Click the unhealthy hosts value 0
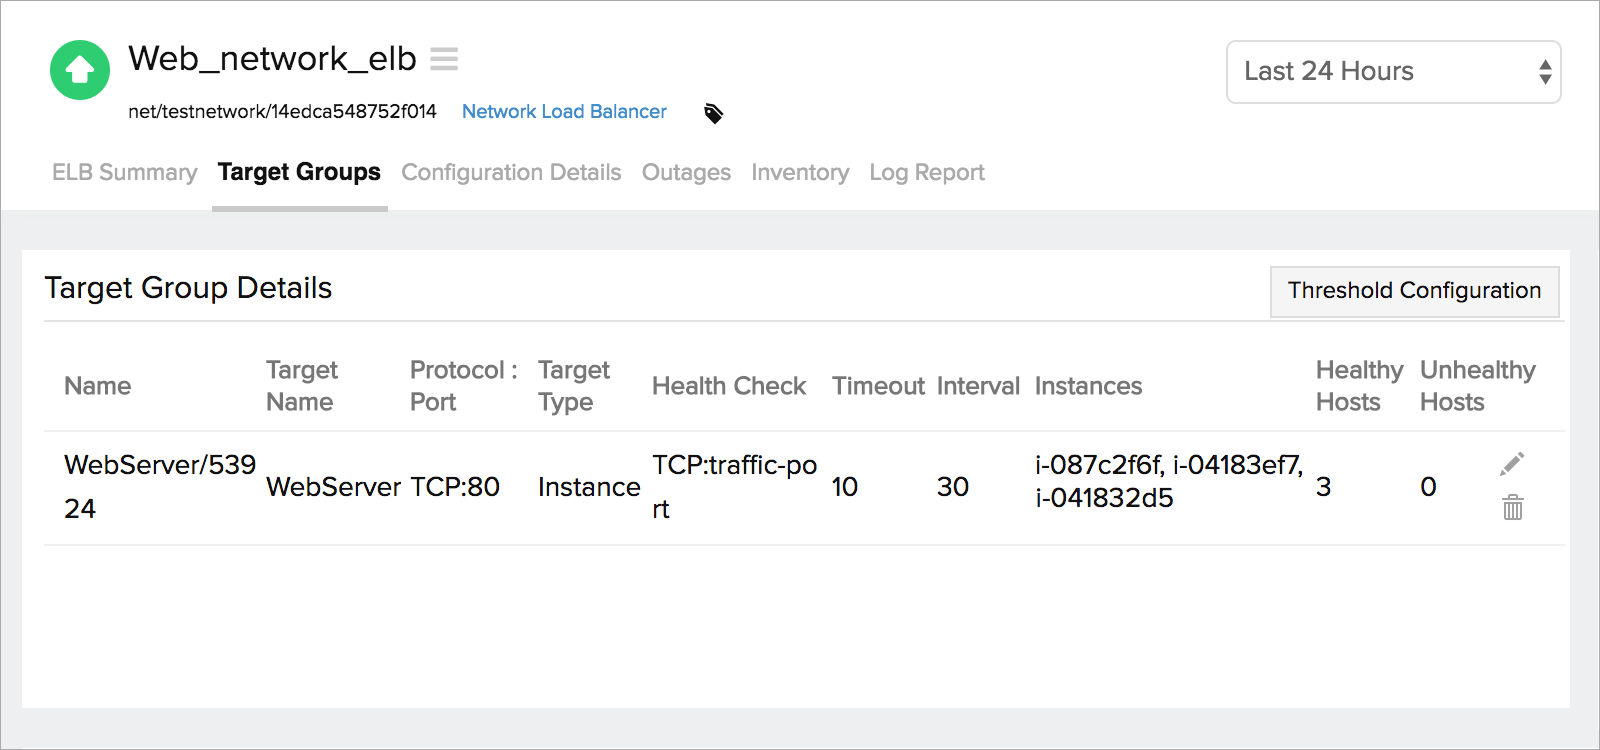Viewport: 1600px width, 750px height. tap(1428, 487)
